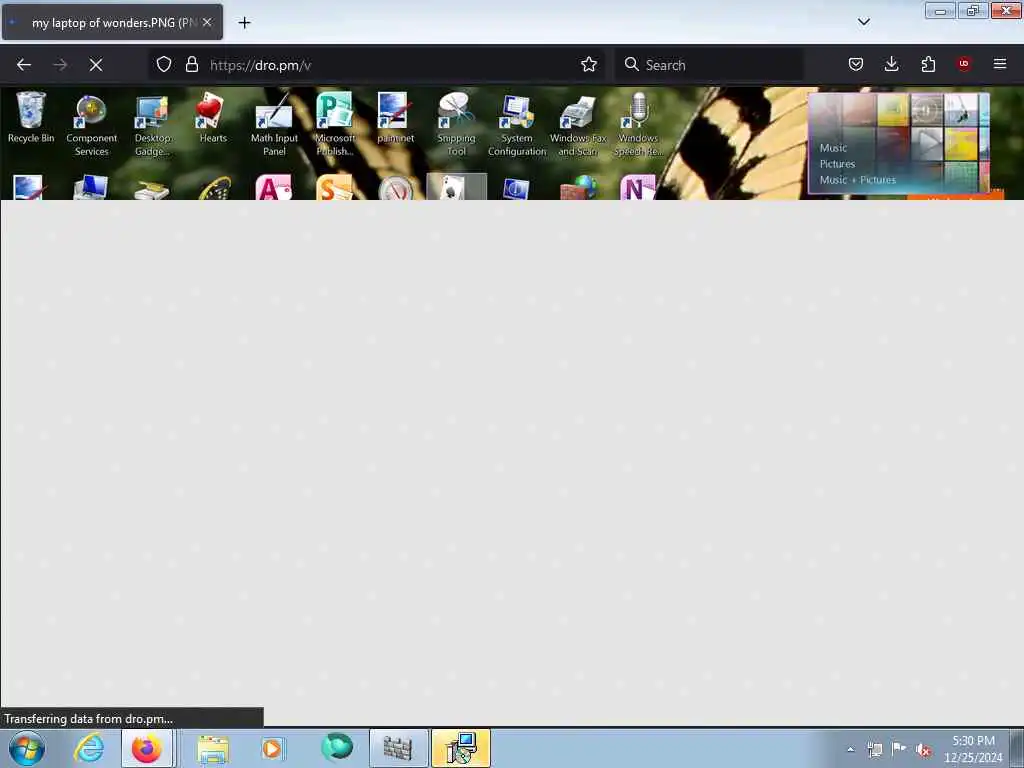Image resolution: width=1024 pixels, height=768 pixels.
Task: Open a new tab with plus button
Action: pyautogui.click(x=244, y=23)
